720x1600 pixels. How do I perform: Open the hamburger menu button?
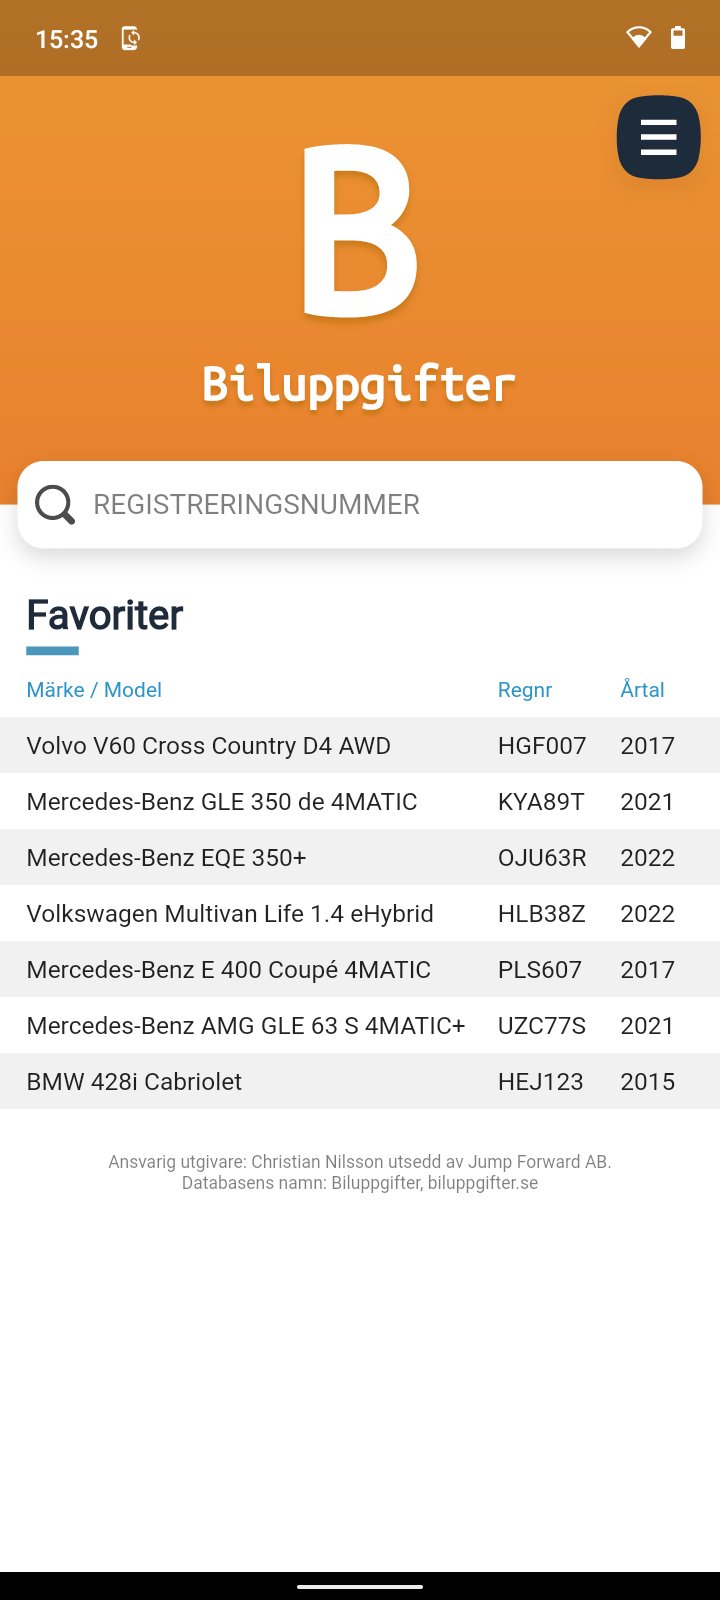658,137
